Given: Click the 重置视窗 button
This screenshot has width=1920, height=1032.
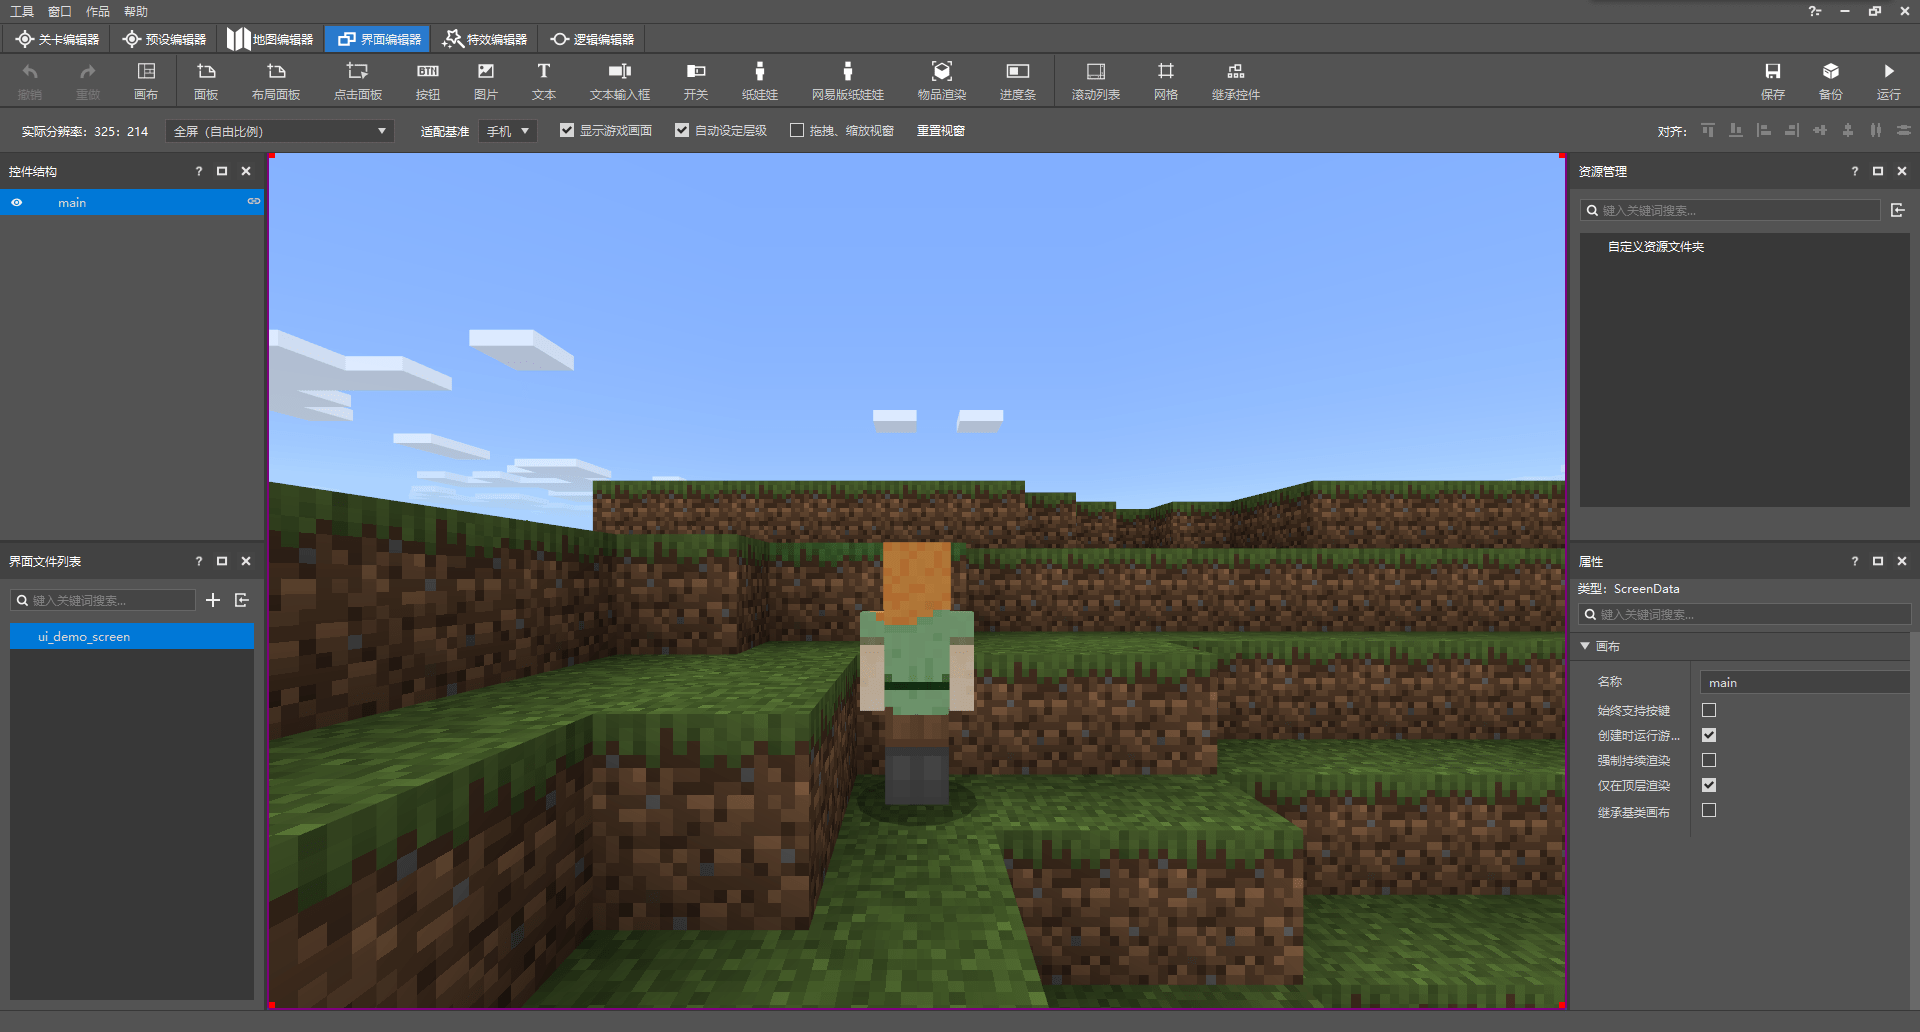Looking at the screenshot, I should pyautogui.click(x=941, y=131).
